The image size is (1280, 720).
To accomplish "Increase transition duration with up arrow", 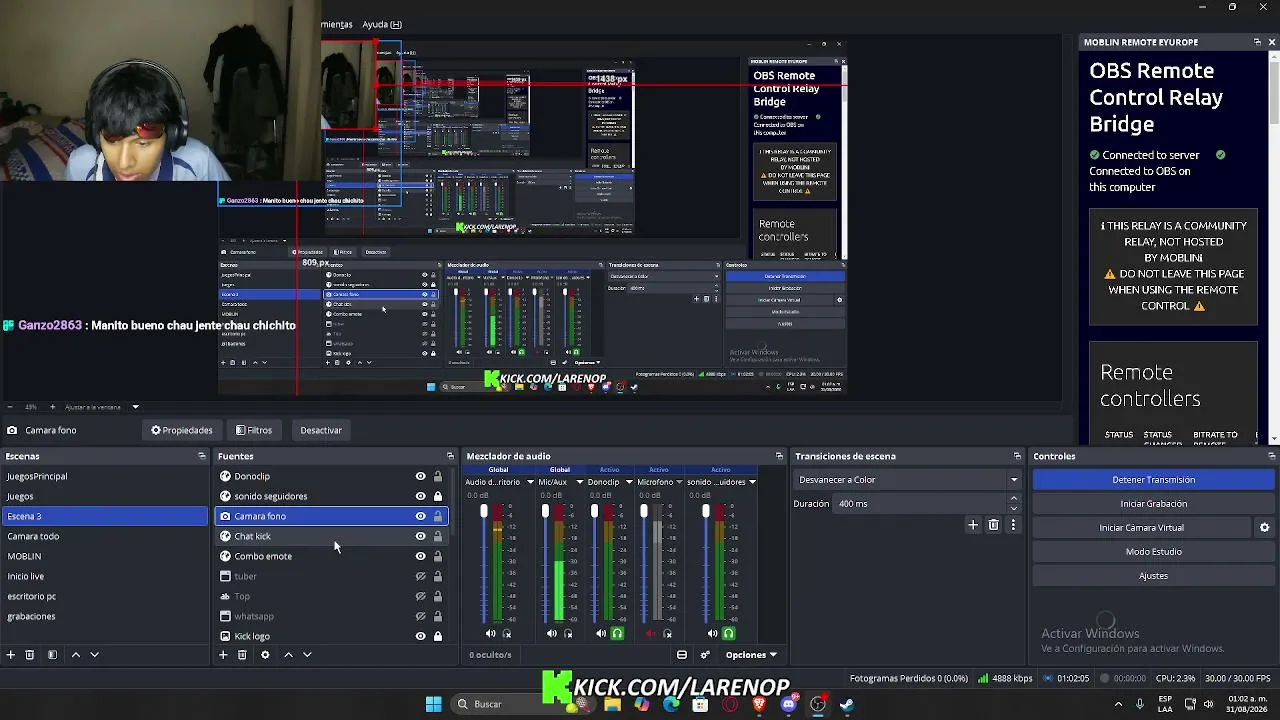I will pos(1014,499).
